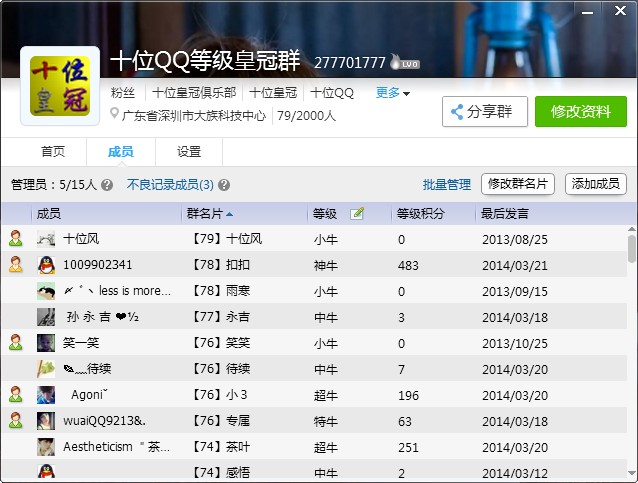The image size is (638, 483).
Task: Click avatar of member less is more
Action: (x=46, y=291)
